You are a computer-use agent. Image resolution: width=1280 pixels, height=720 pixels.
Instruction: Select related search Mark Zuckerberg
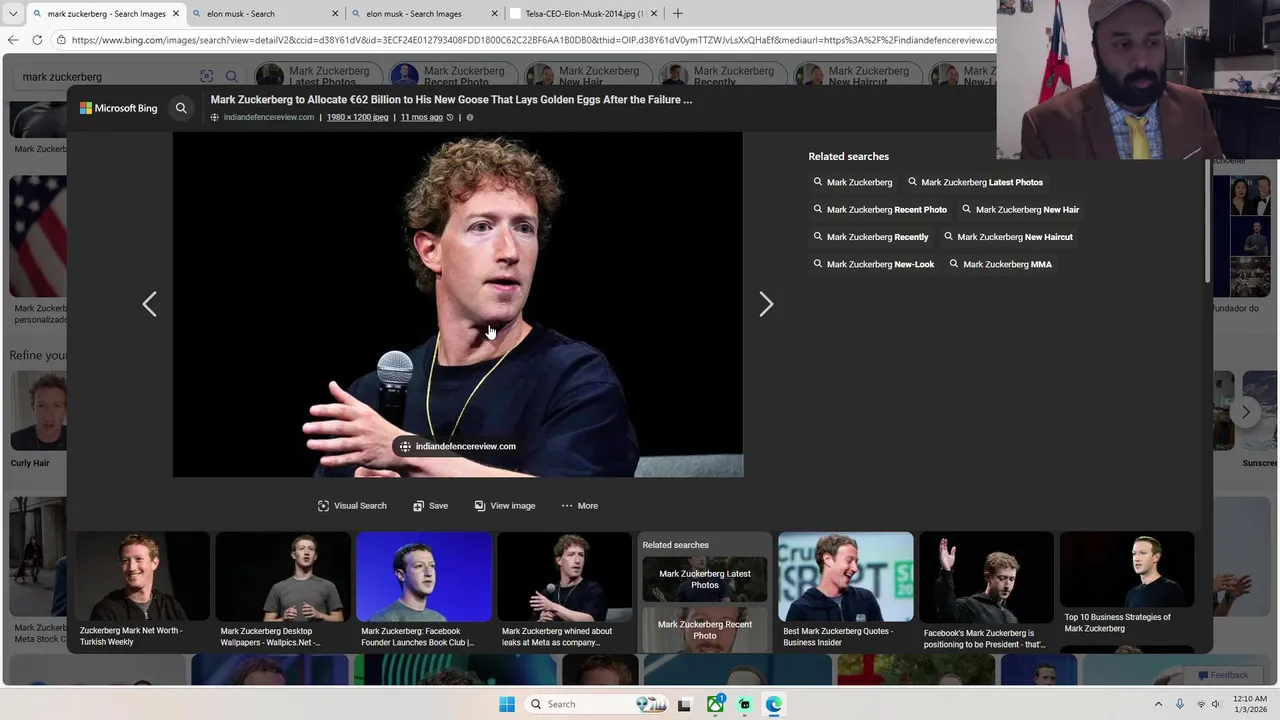coord(852,182)
